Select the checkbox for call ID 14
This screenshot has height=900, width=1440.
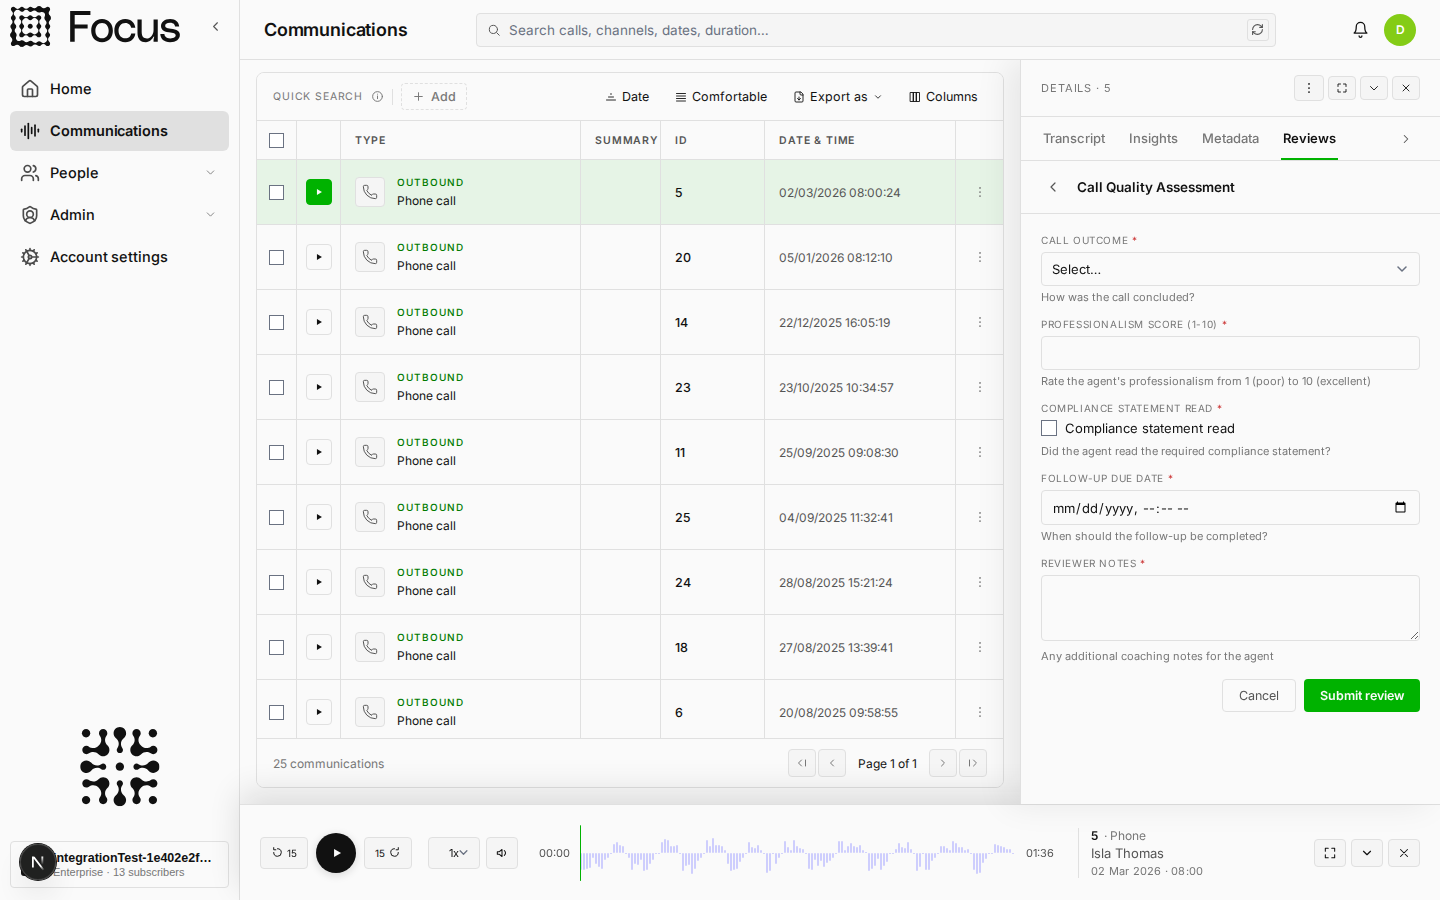click(x=277, y=322)
